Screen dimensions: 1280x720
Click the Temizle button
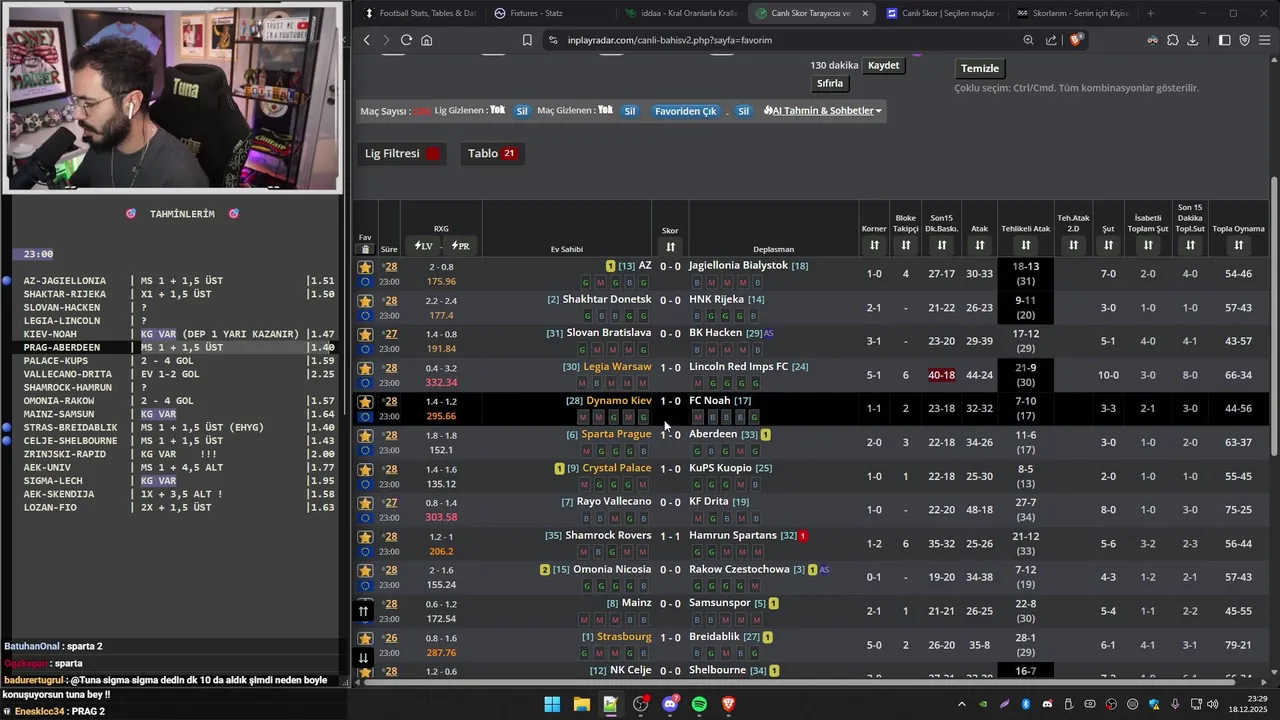point(980,68)
